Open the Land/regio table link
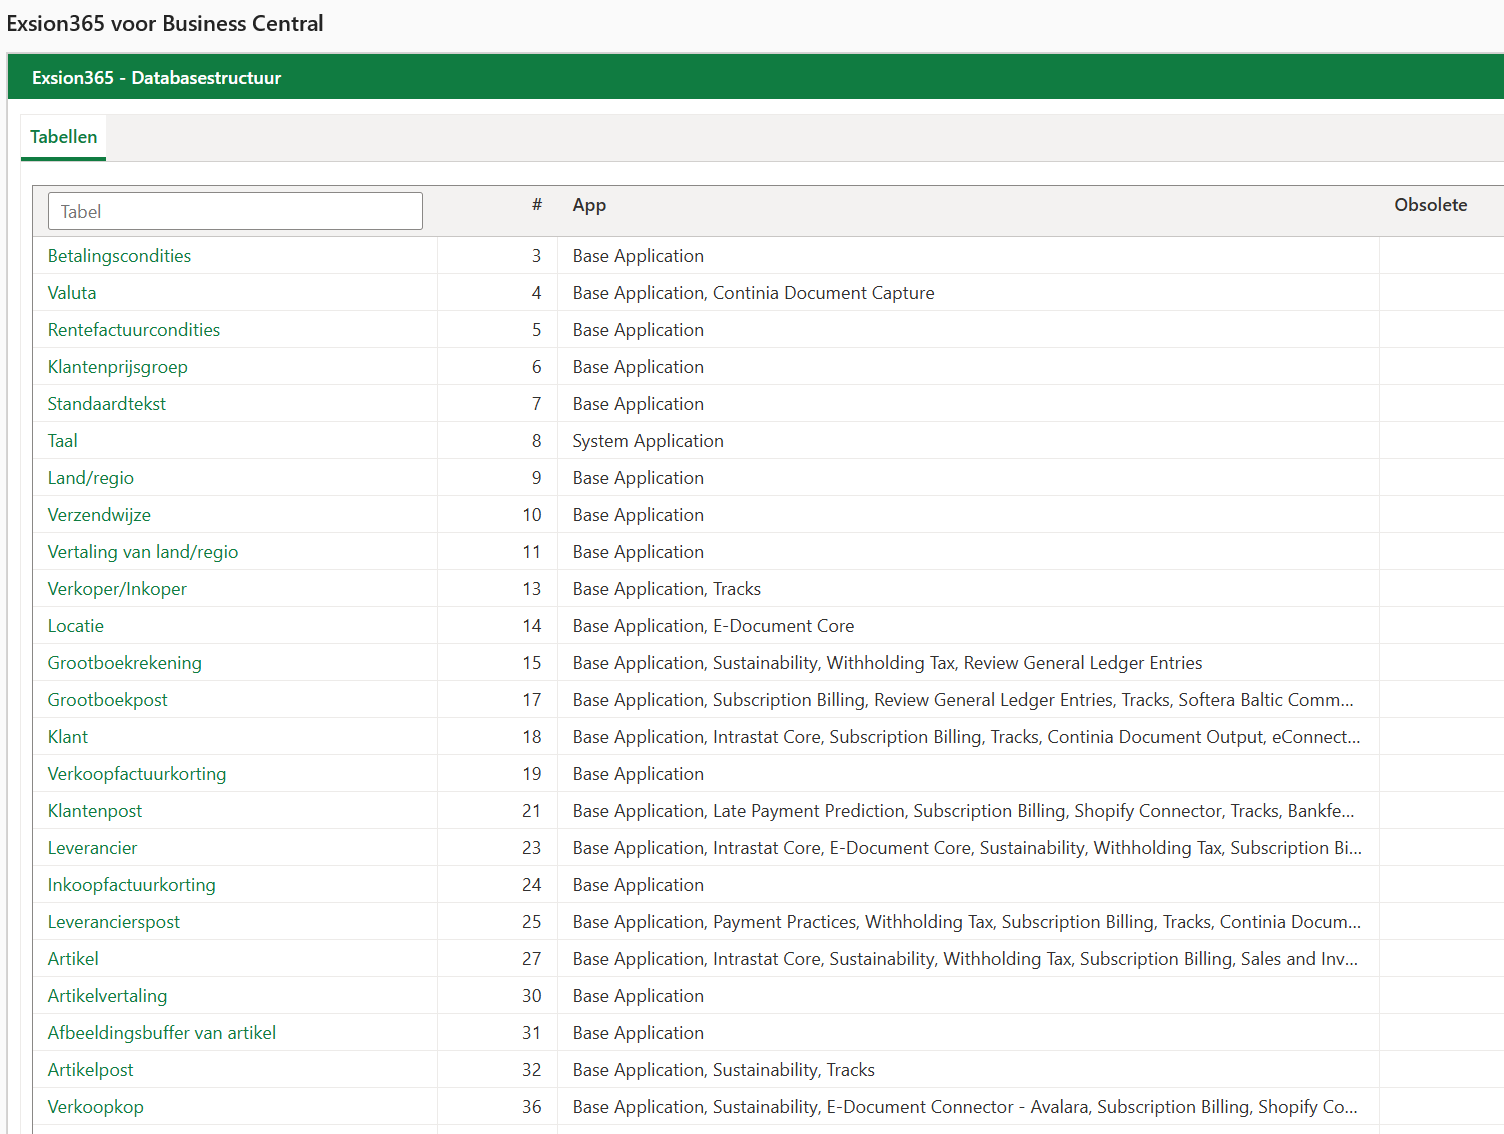 [91, 478]
